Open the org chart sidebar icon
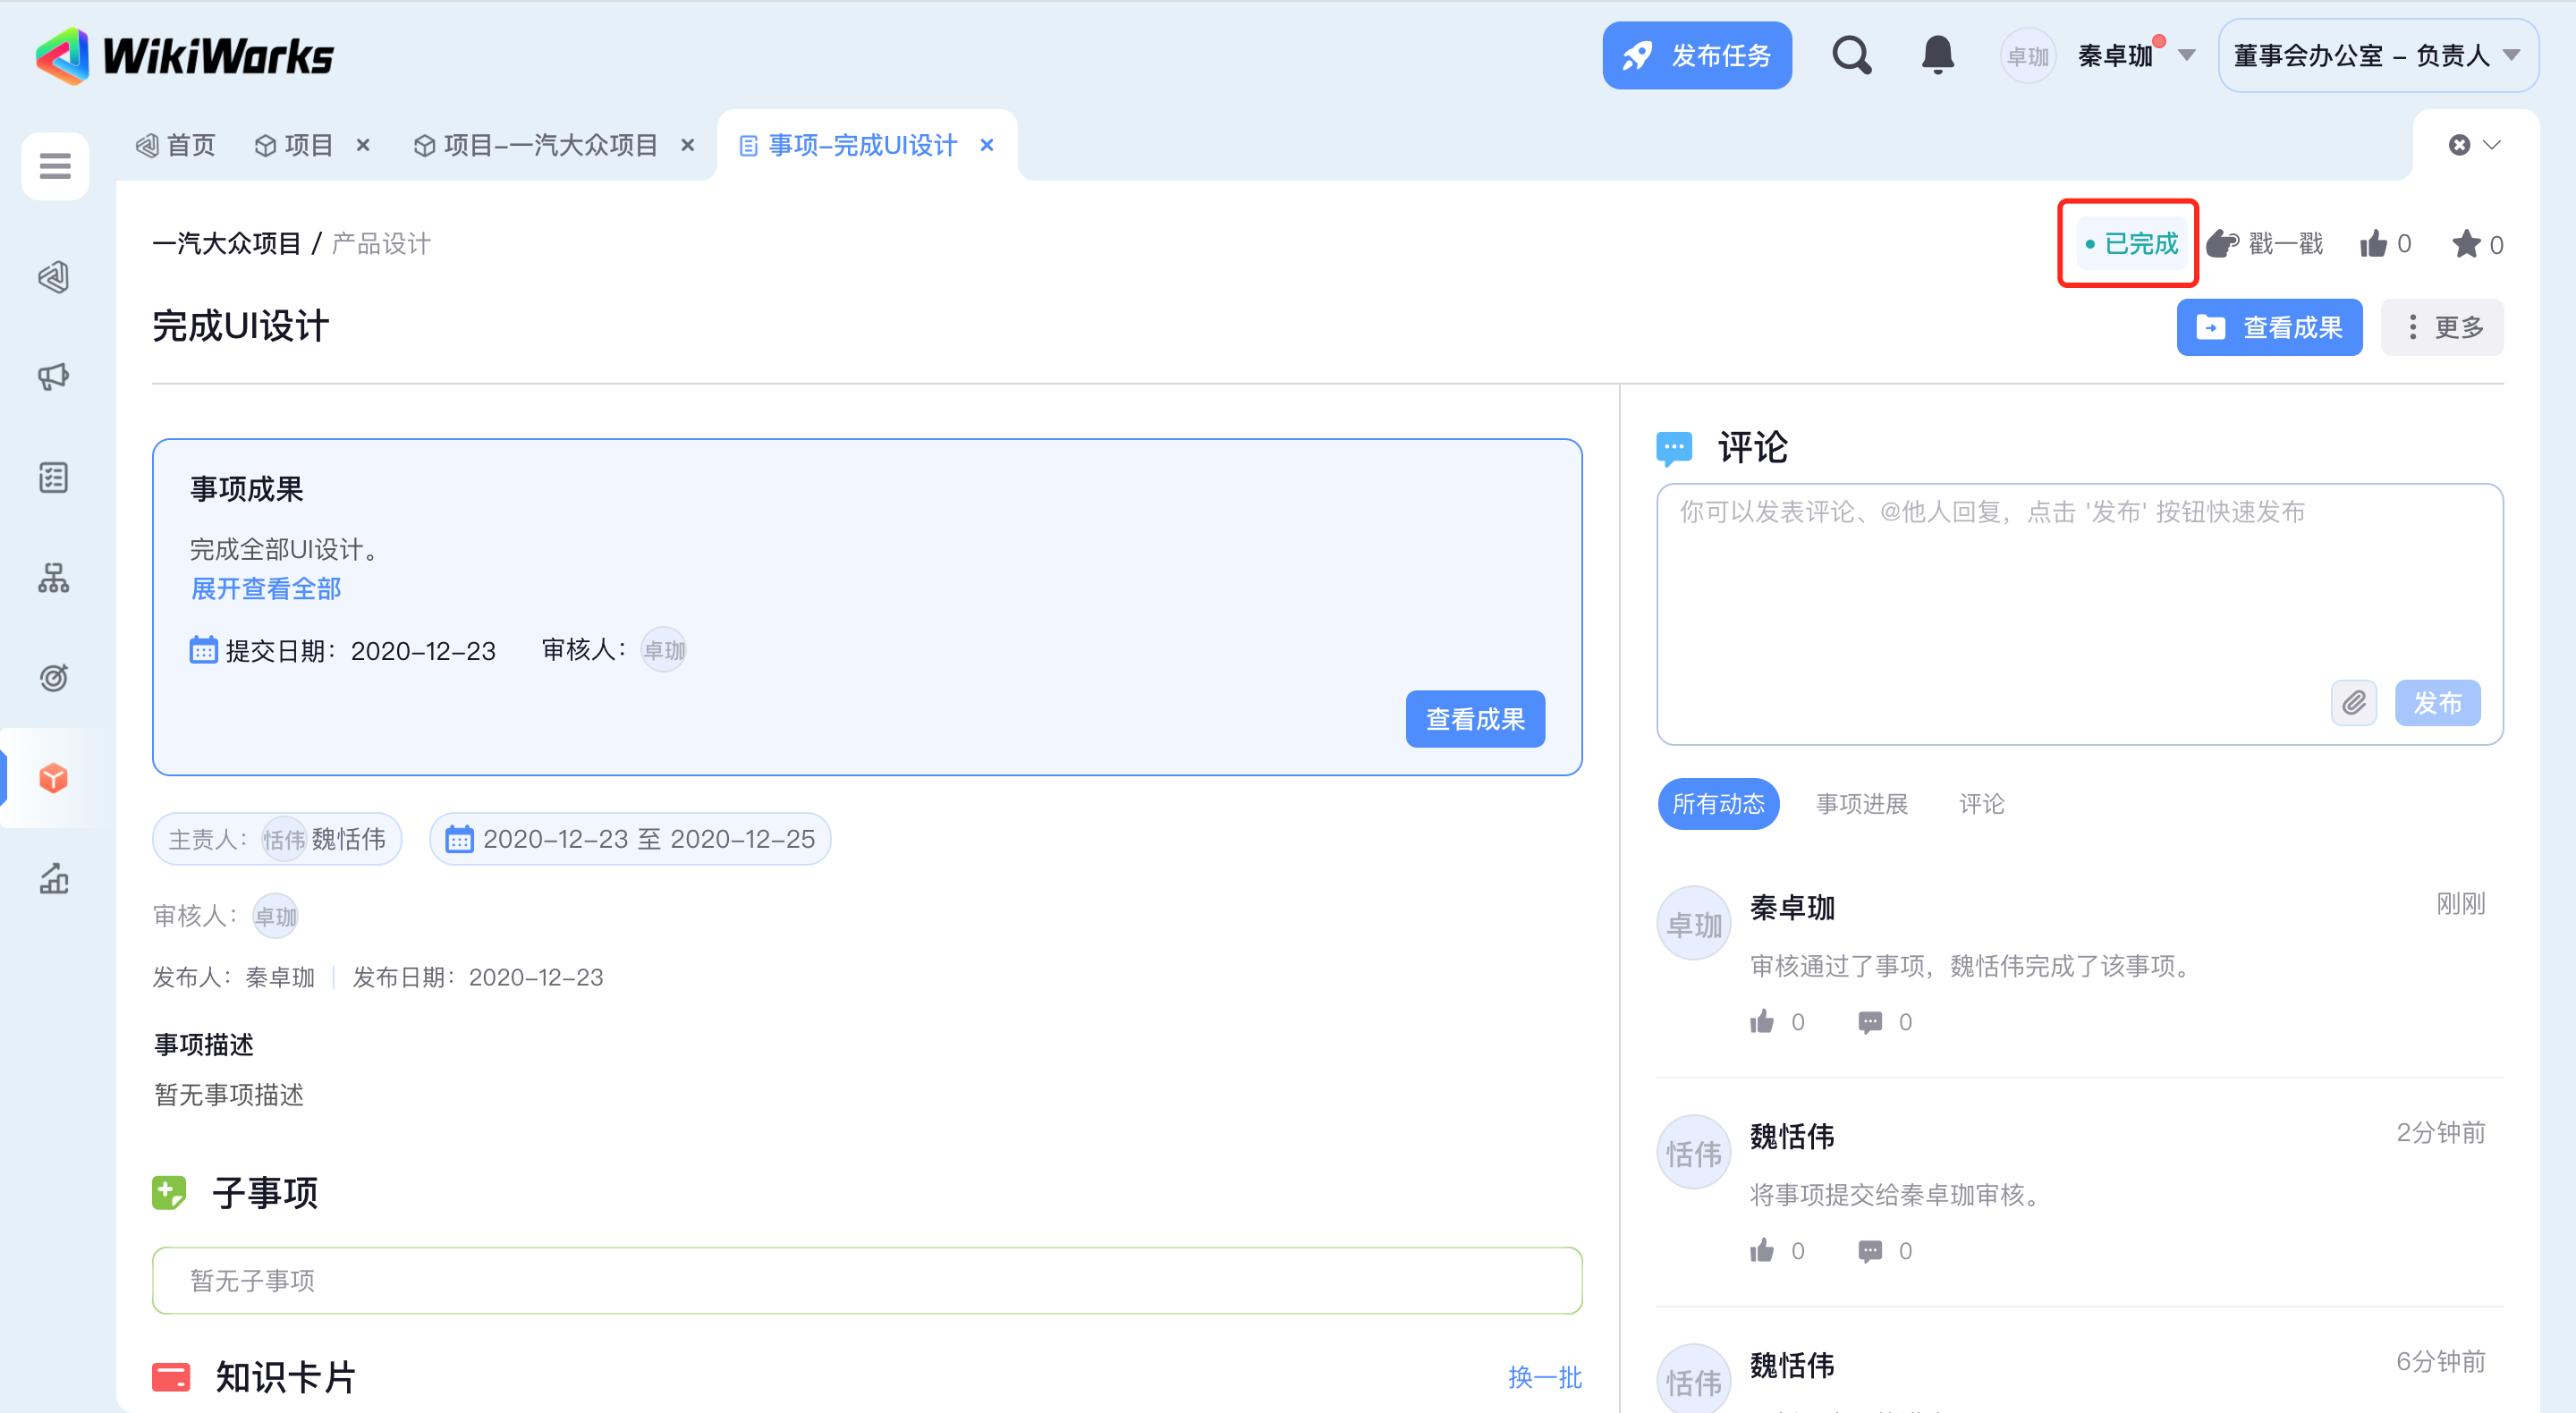The width and height of the screenshot is (2576, 1413). coord(54,578)
